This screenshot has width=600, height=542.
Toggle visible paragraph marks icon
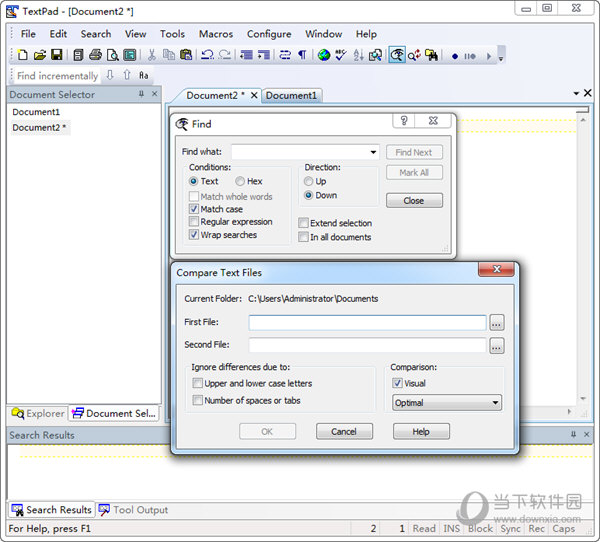pos(302,55)
